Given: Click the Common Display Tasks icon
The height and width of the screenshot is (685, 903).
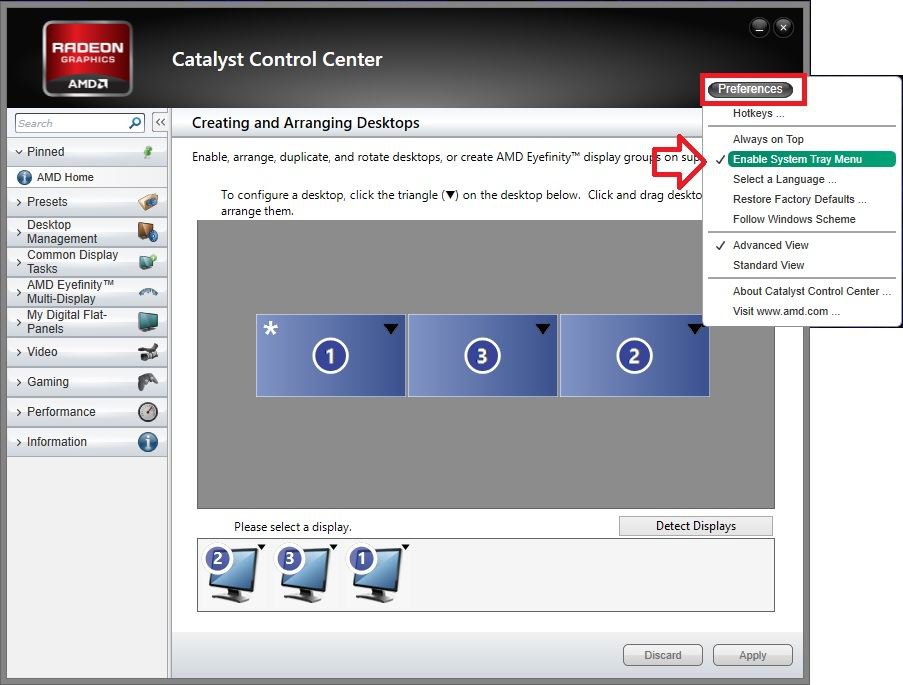Looking at the screenshot, I should [x=148, y=262].
